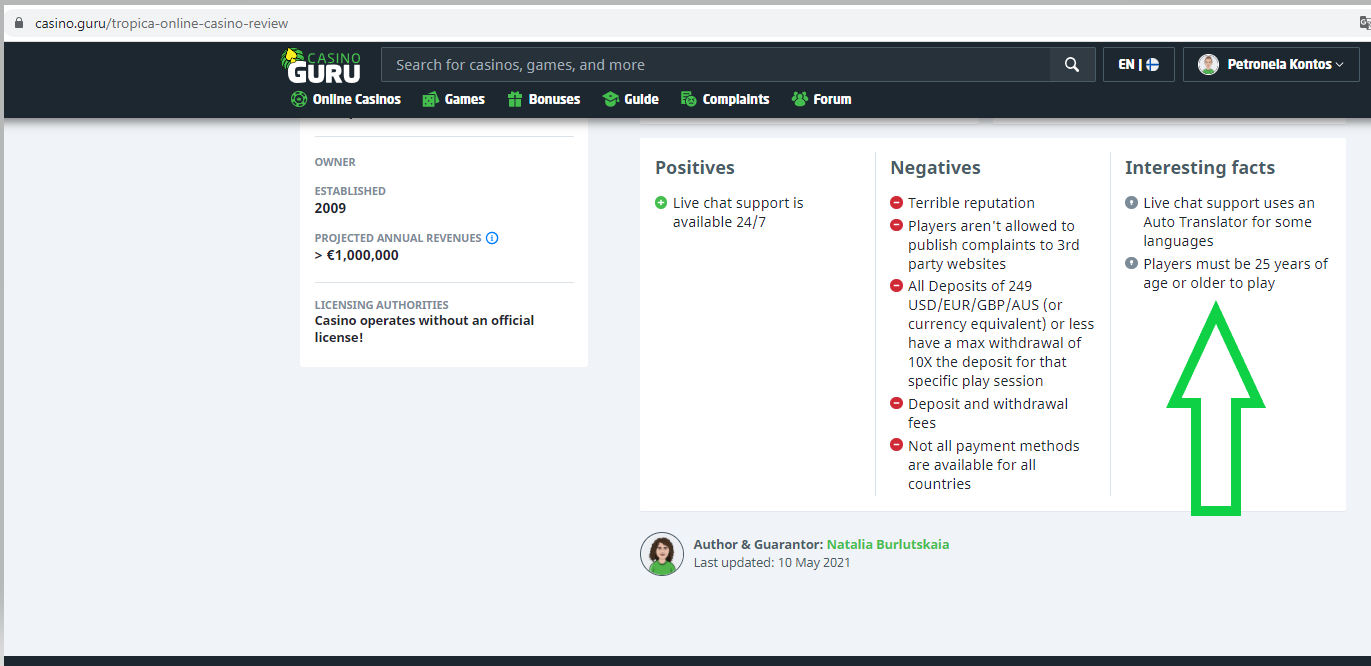Click the Forum people icon
The image size is (1371, 666).
799,99
